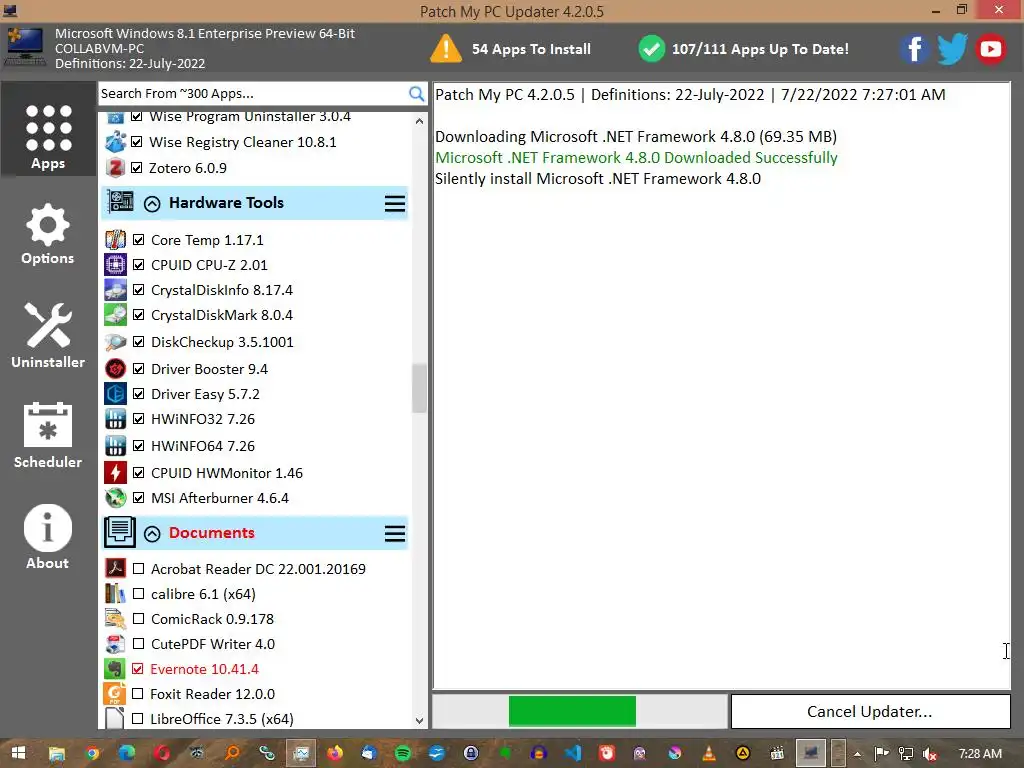
Task: Click the 54 Apps To Install label
Action: point(531,49)
